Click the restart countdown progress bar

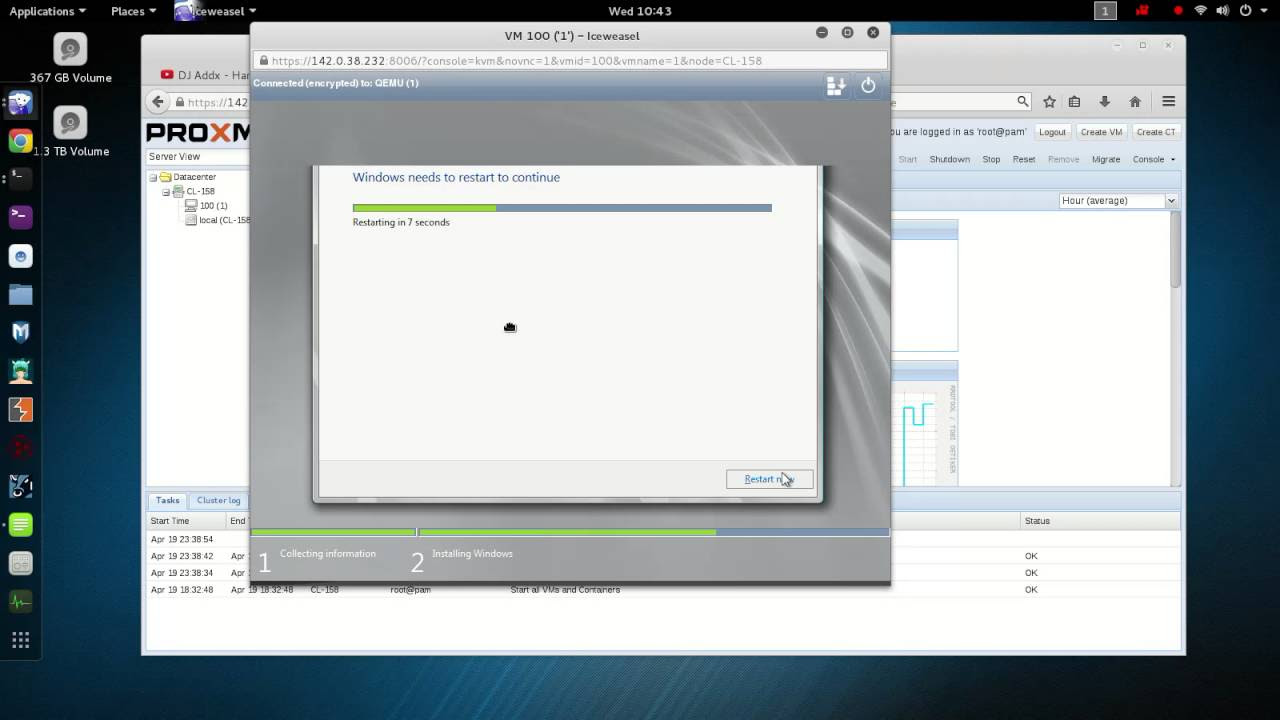562,208
